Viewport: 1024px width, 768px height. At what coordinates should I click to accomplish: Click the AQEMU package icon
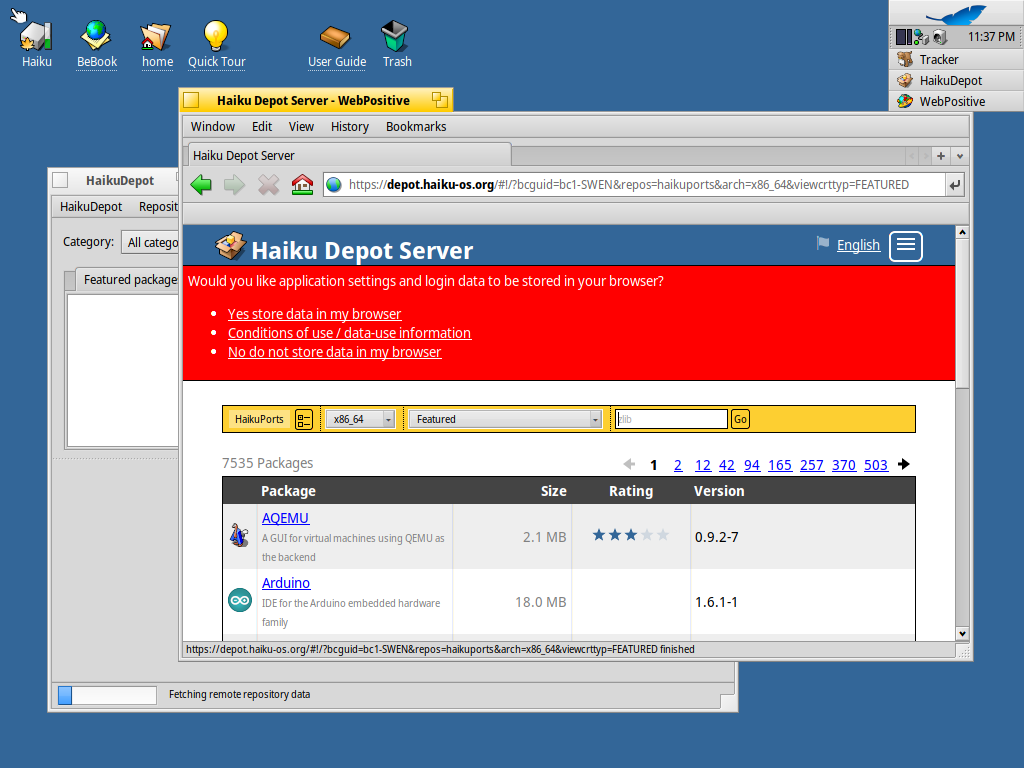pos(239,536)
